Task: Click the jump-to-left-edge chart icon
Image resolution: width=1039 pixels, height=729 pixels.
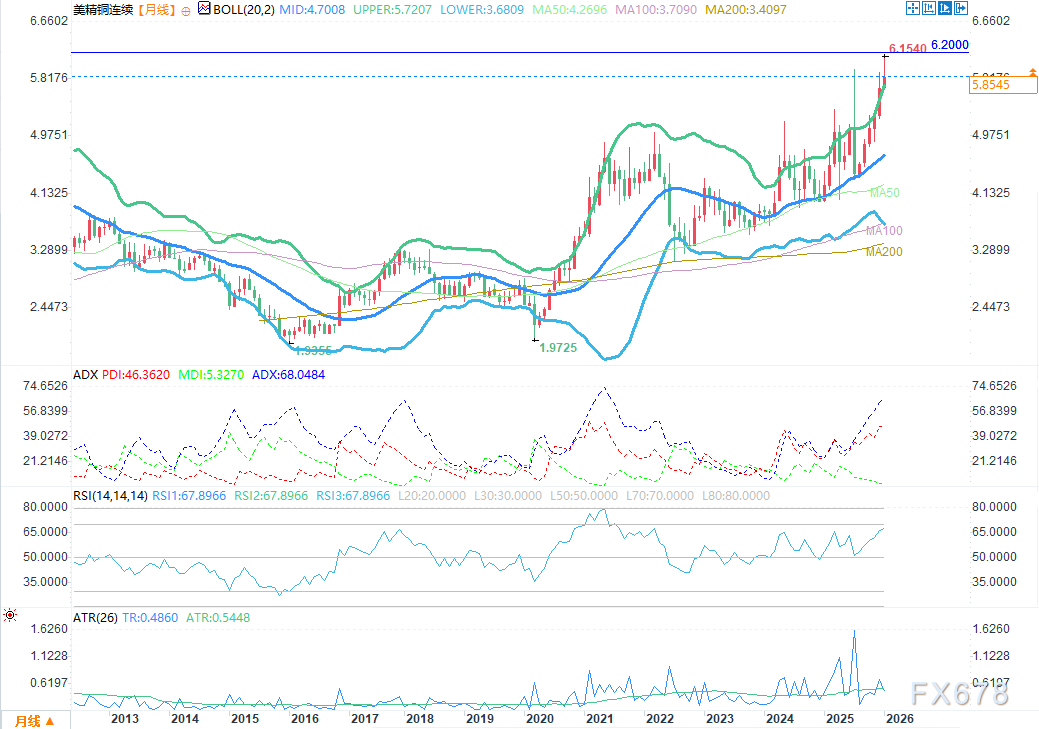Action: click(930, 9)
